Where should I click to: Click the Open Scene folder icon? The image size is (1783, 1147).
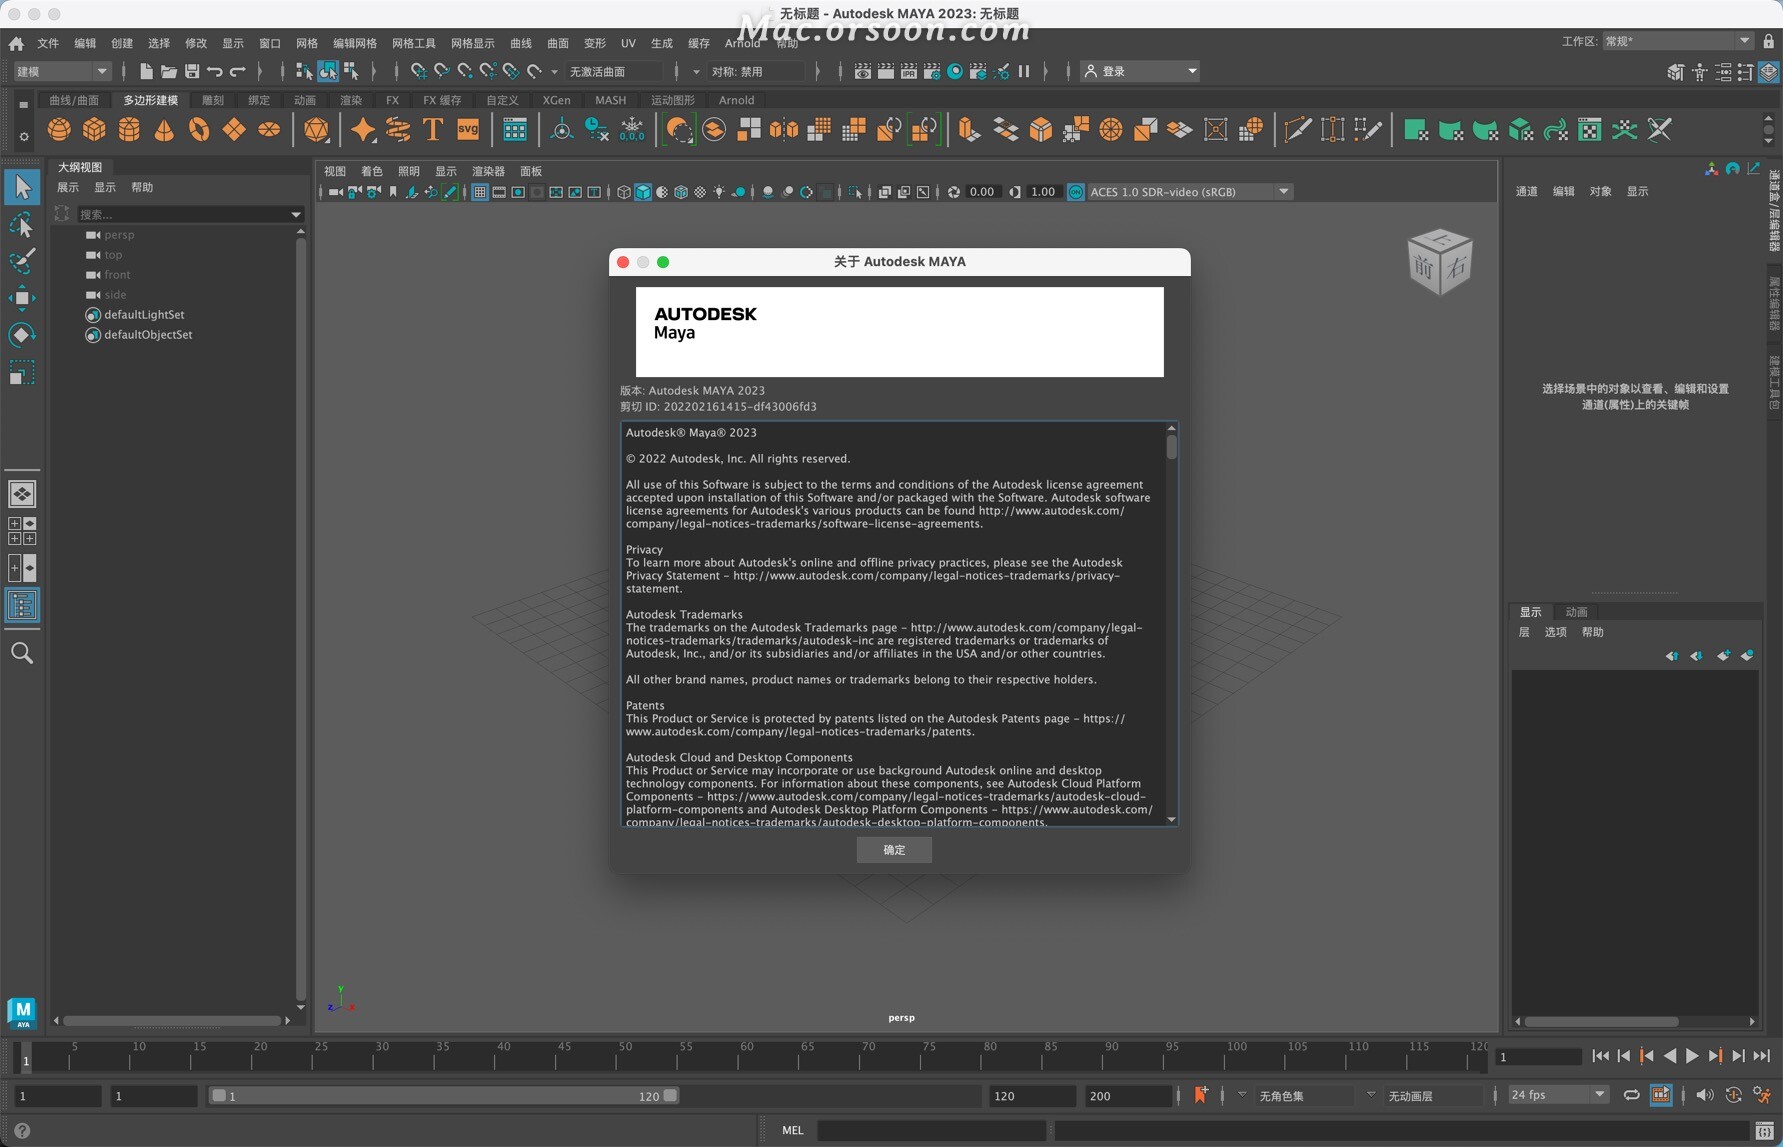pyautogui.click(x=169, y=71)
